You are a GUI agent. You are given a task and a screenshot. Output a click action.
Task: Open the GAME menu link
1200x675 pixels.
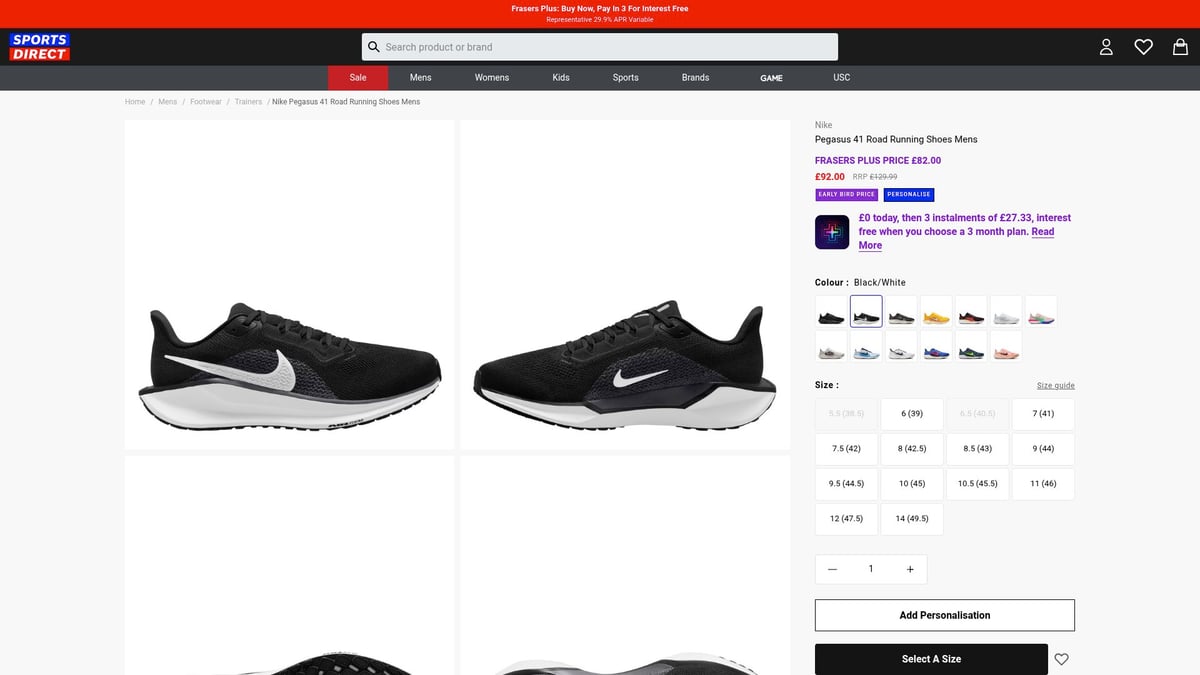click(771, 78)
